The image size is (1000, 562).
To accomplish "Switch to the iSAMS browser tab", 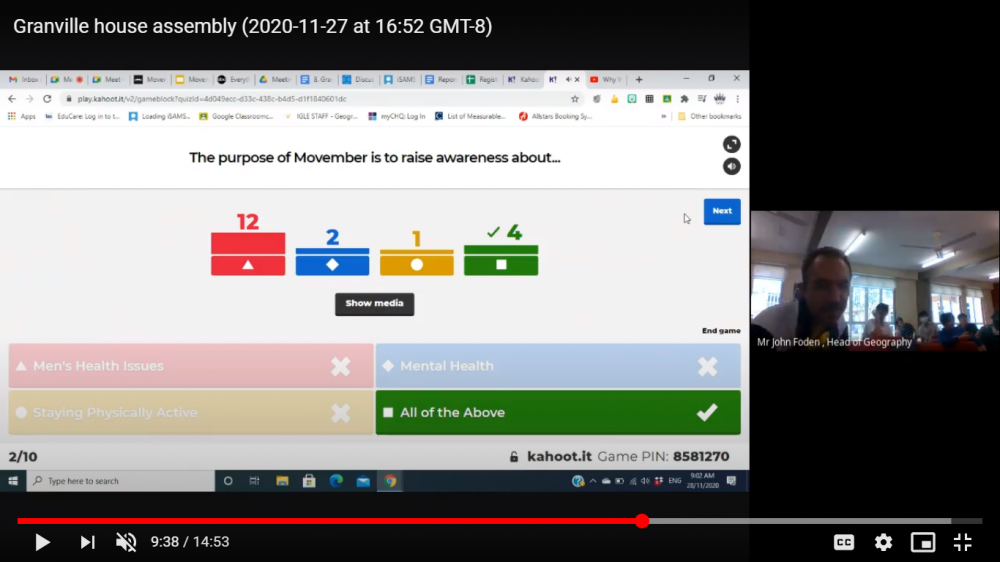I will click(x=400, y=80).
